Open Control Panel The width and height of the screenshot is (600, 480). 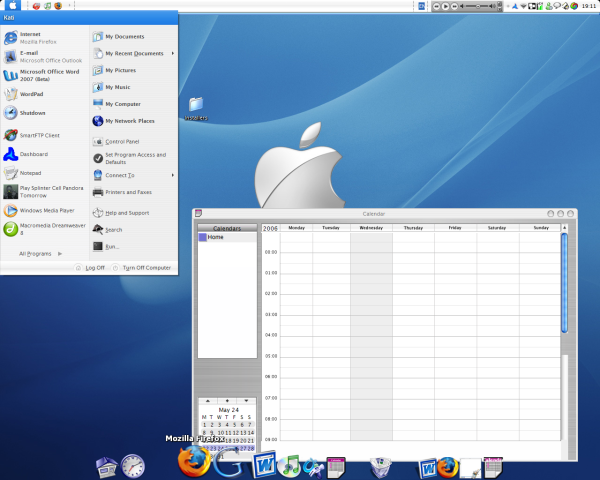133,142
